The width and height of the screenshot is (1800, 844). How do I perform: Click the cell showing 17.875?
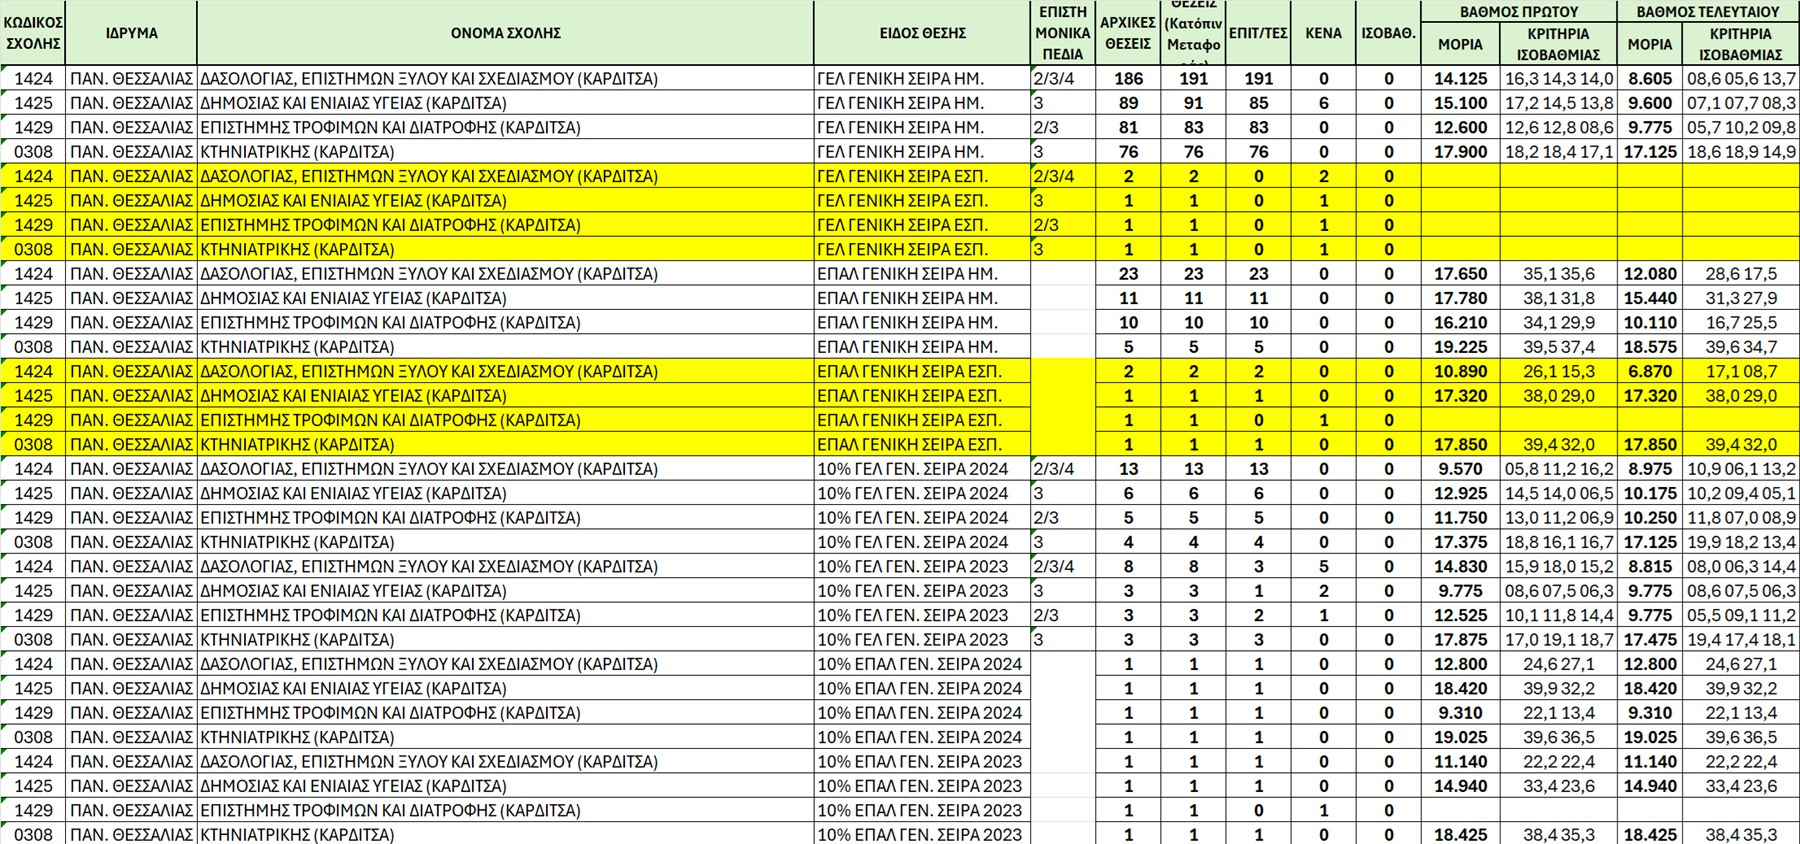[x=1460, y=639]
